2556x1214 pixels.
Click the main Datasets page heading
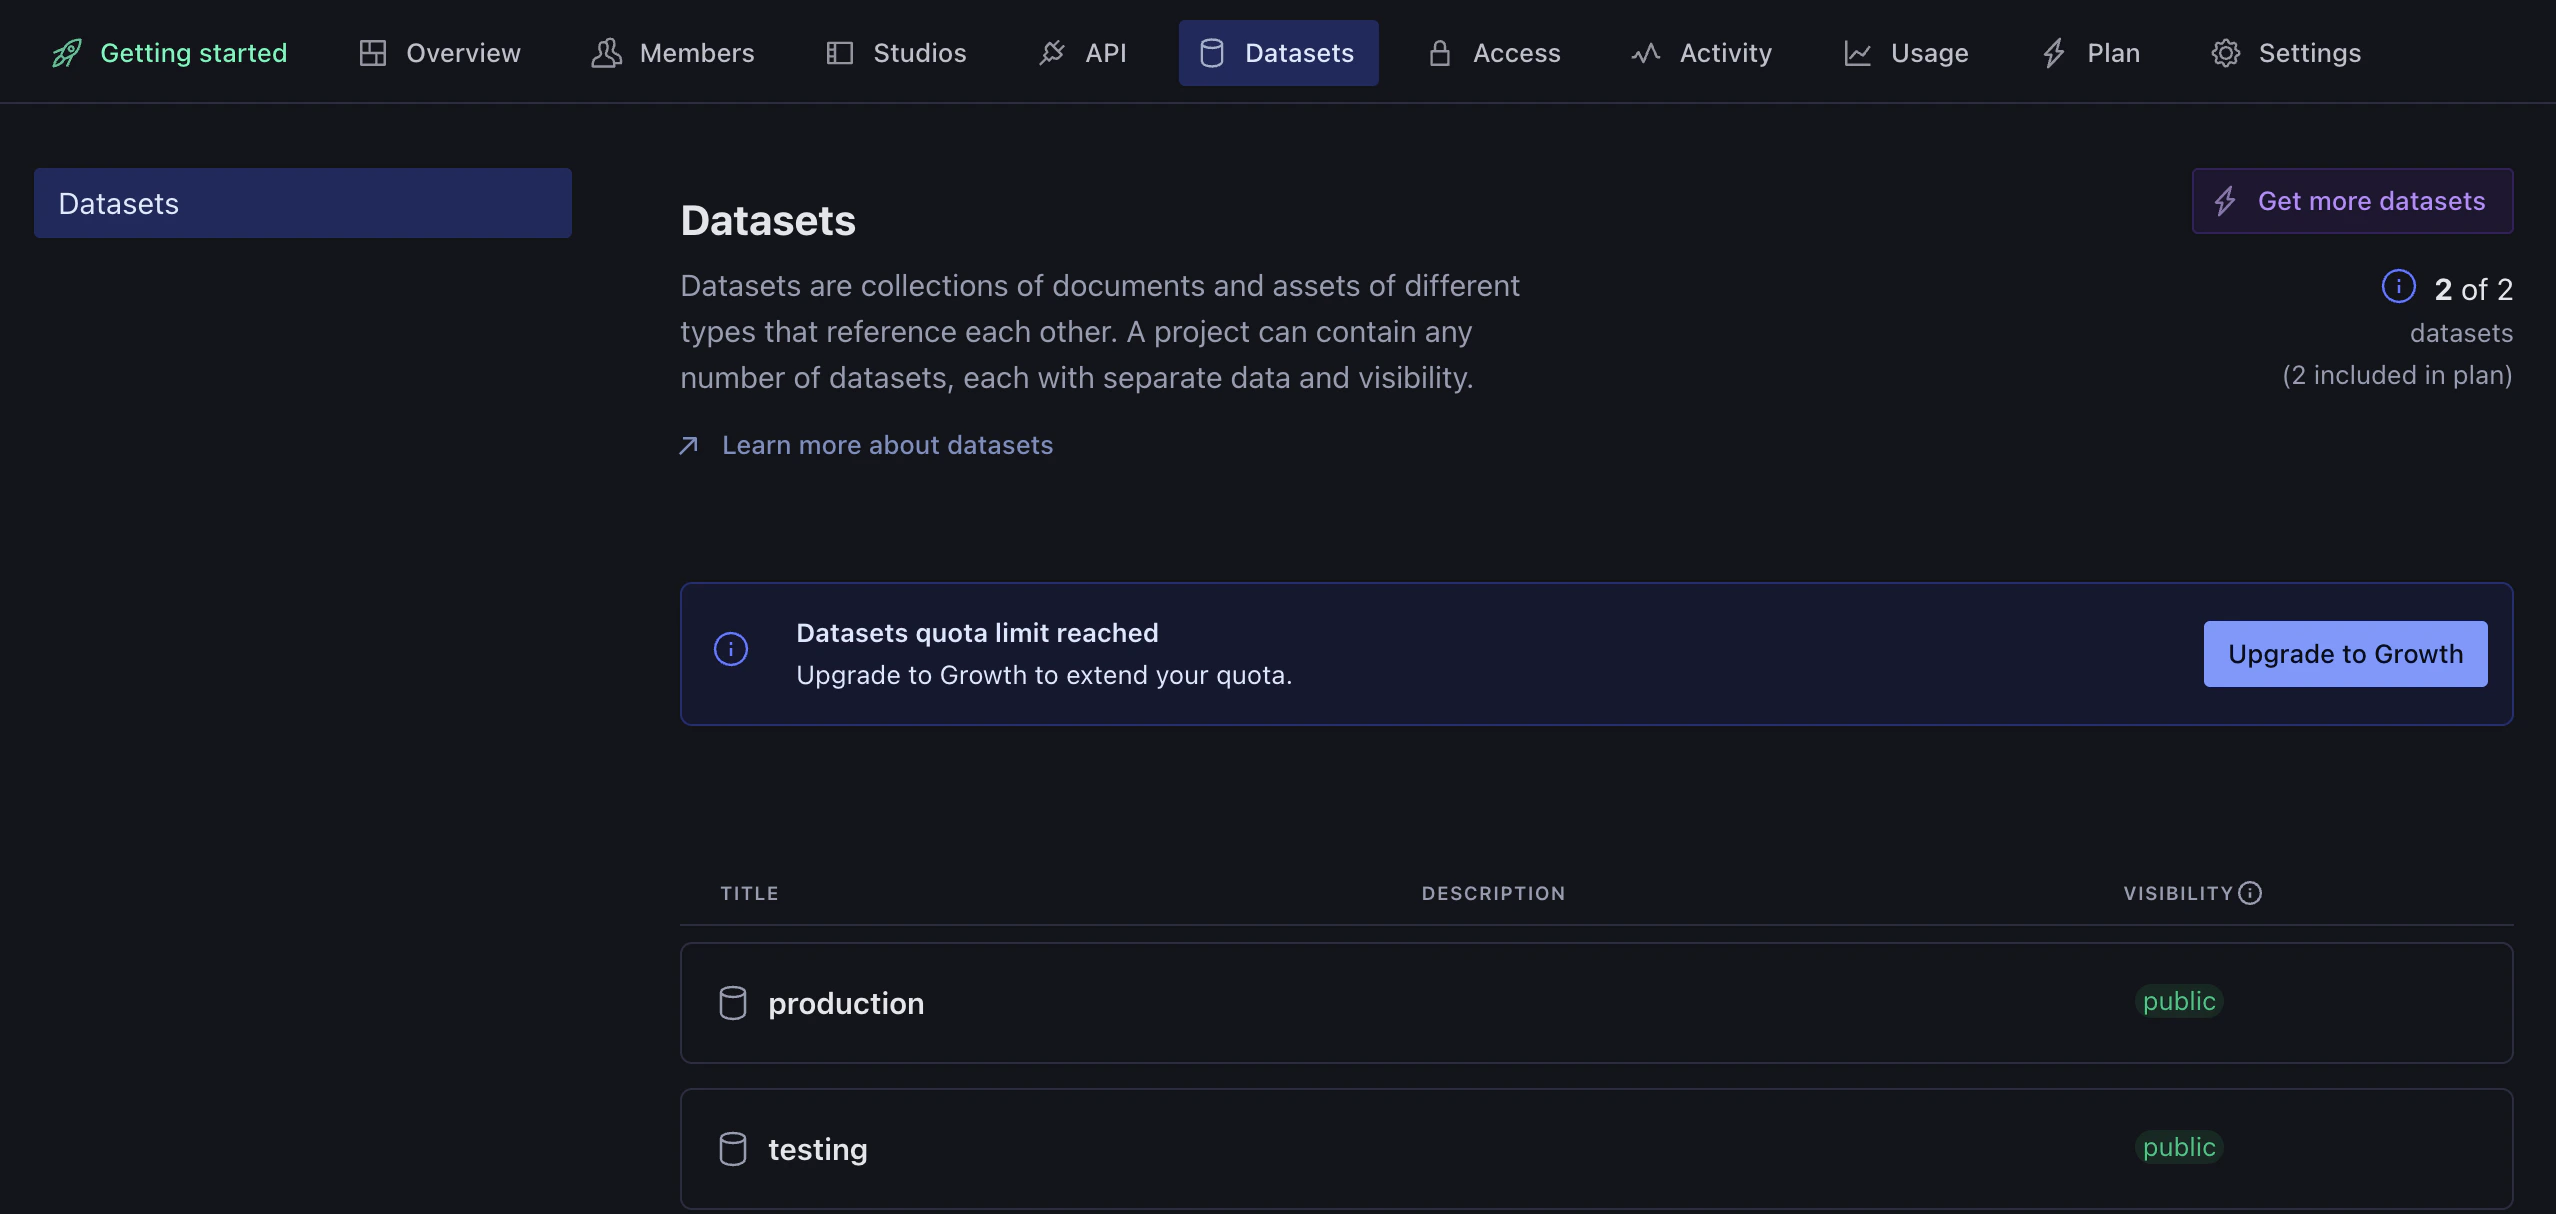(x=768, y=220)
